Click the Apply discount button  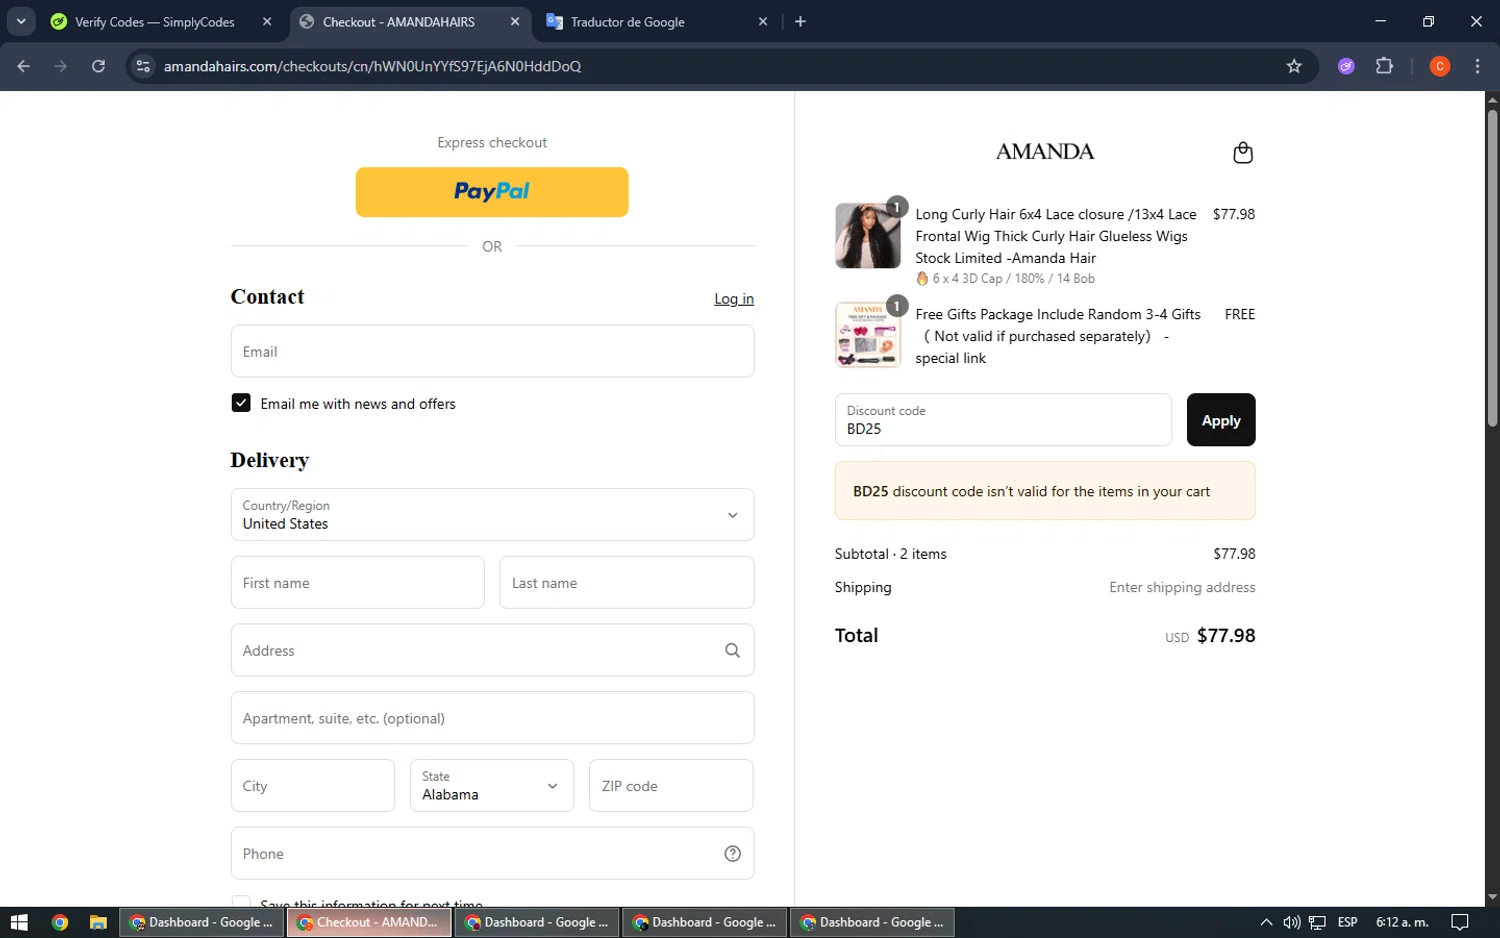click(x=1221, y=420)
